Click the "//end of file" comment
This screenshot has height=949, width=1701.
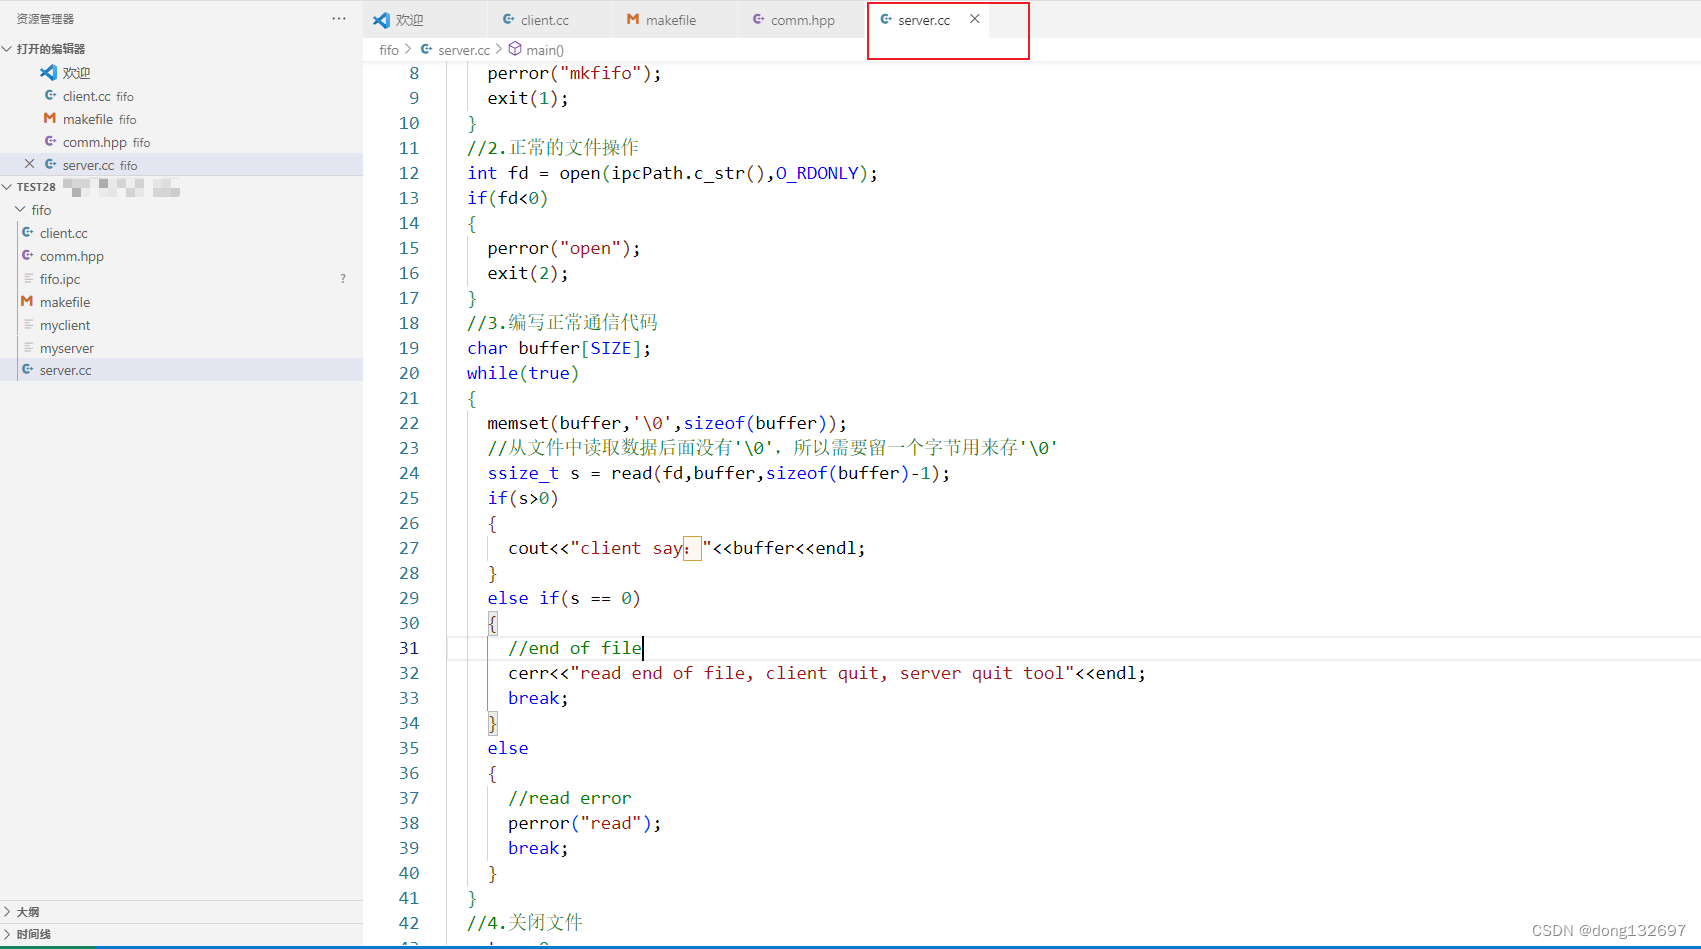pyautogui.click(x=575, y=648)
